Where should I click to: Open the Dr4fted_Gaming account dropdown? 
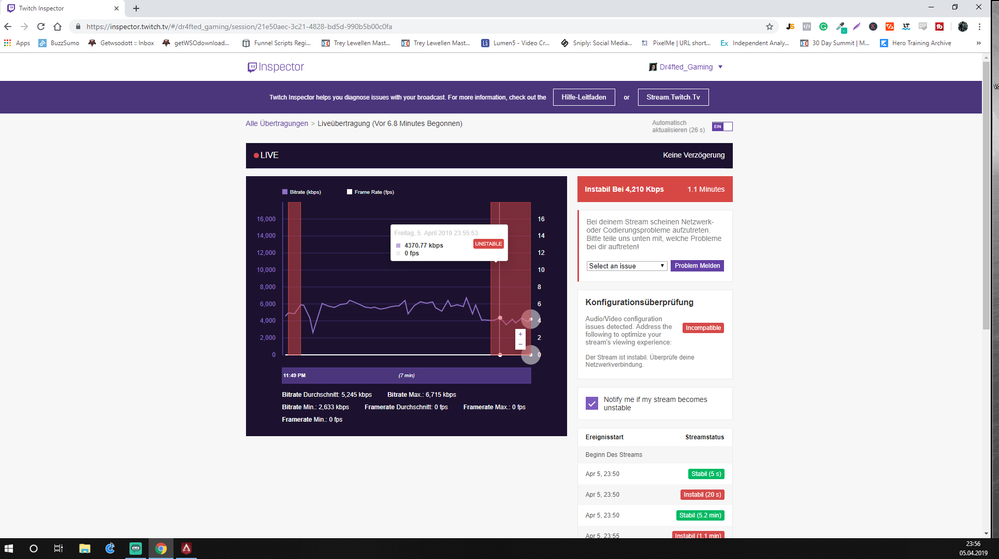click(x=686, y=67)
